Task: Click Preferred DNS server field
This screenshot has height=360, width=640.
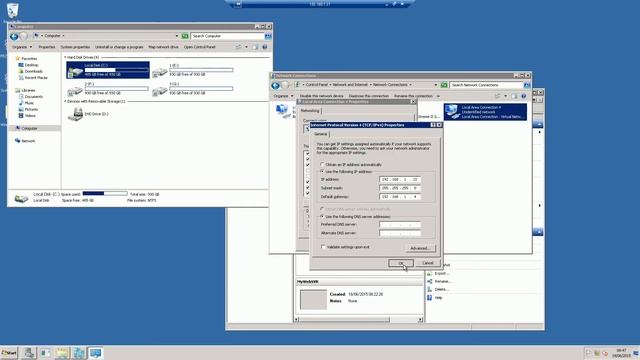Action: pos(400,224)
